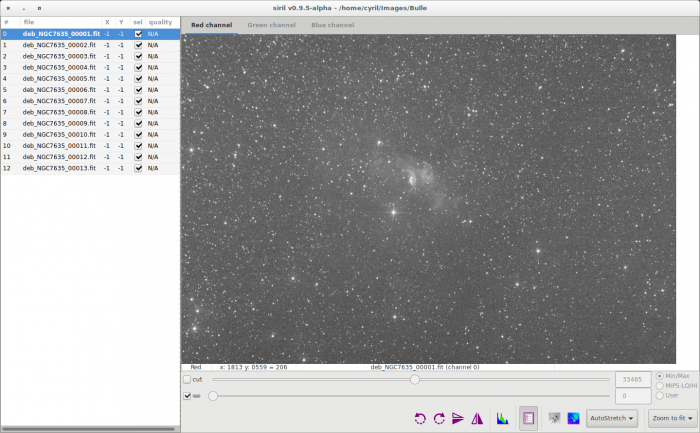Select file name deb_NGC7635_00012.fit

(x=59, y=157)
